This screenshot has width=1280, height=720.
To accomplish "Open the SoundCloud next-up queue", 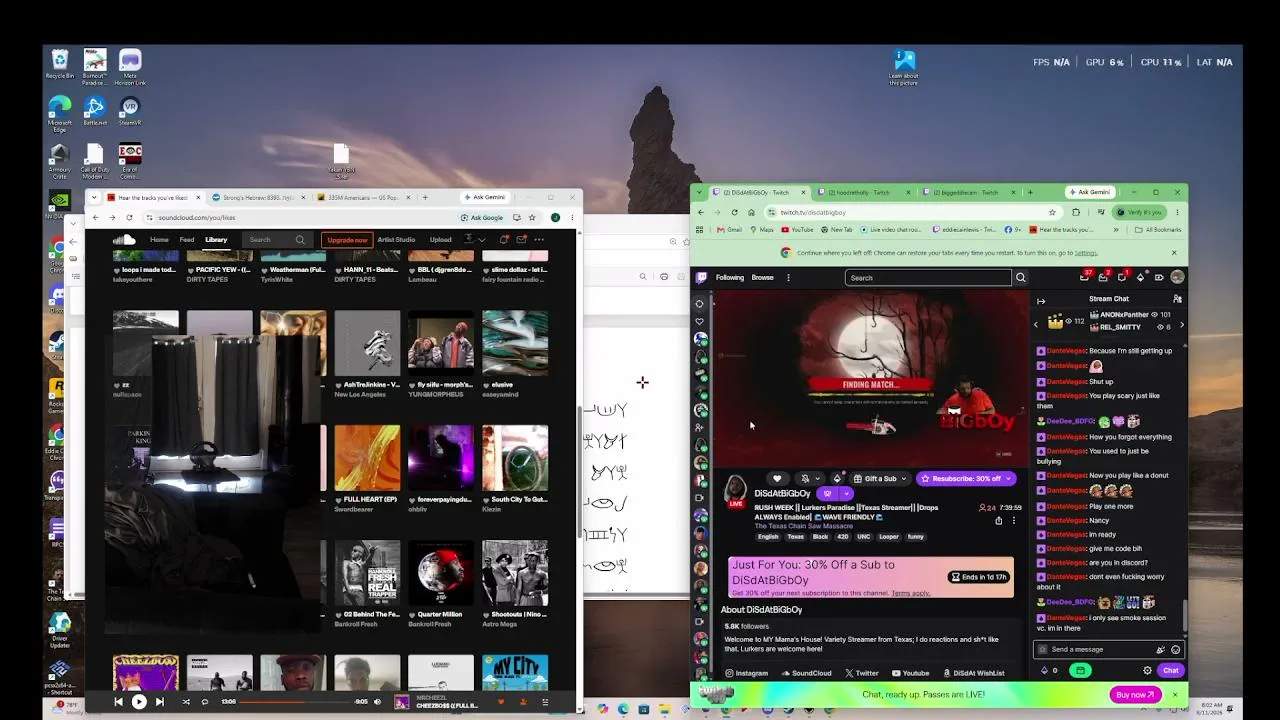I will (545, 702).
